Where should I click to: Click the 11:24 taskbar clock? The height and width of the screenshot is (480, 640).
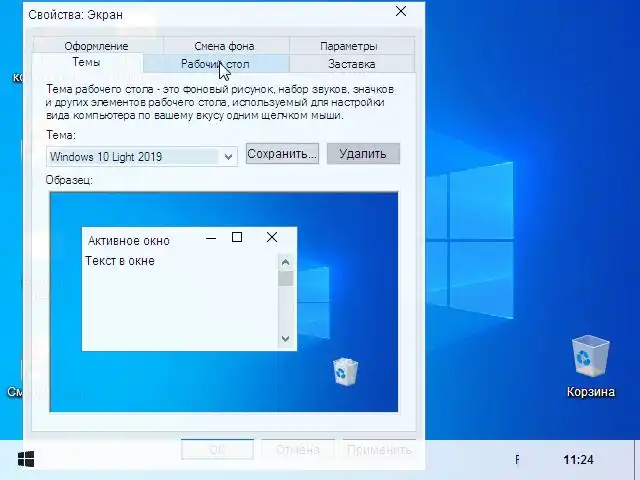578,460
